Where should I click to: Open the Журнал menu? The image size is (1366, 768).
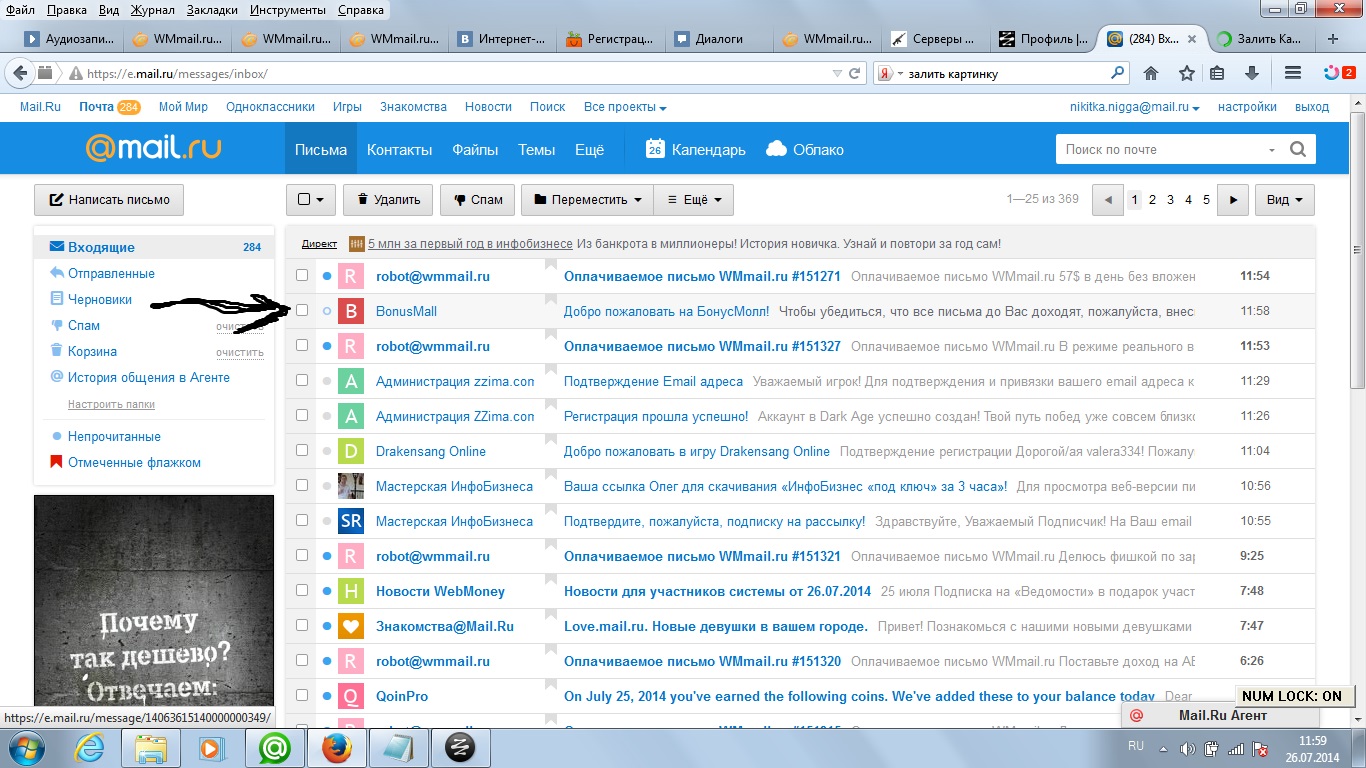pyautogui.click(x=152, y=10)
